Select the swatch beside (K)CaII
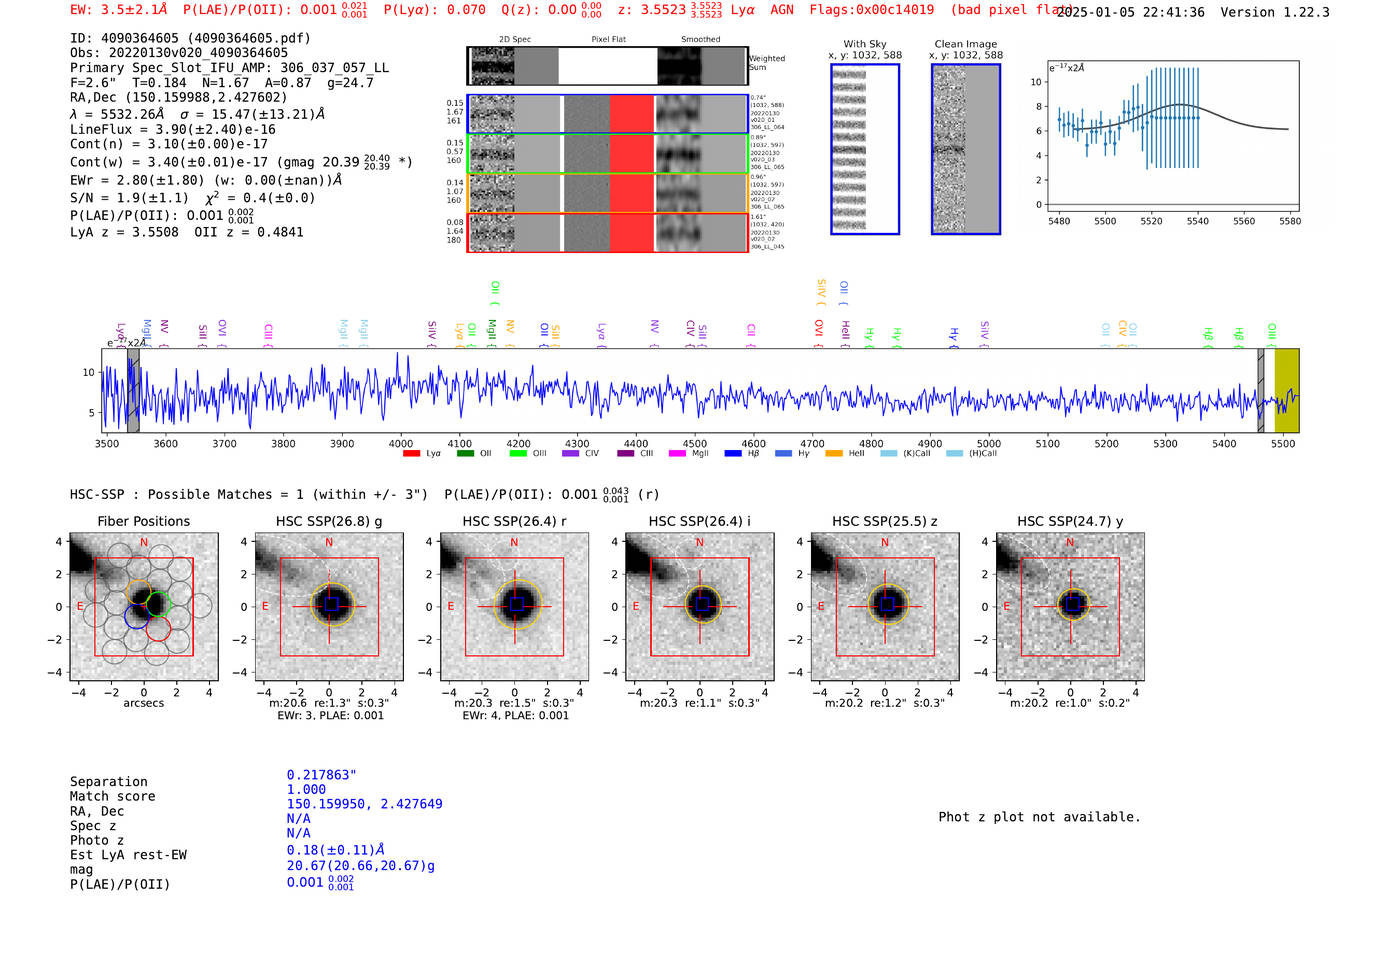 pos(888,454)
